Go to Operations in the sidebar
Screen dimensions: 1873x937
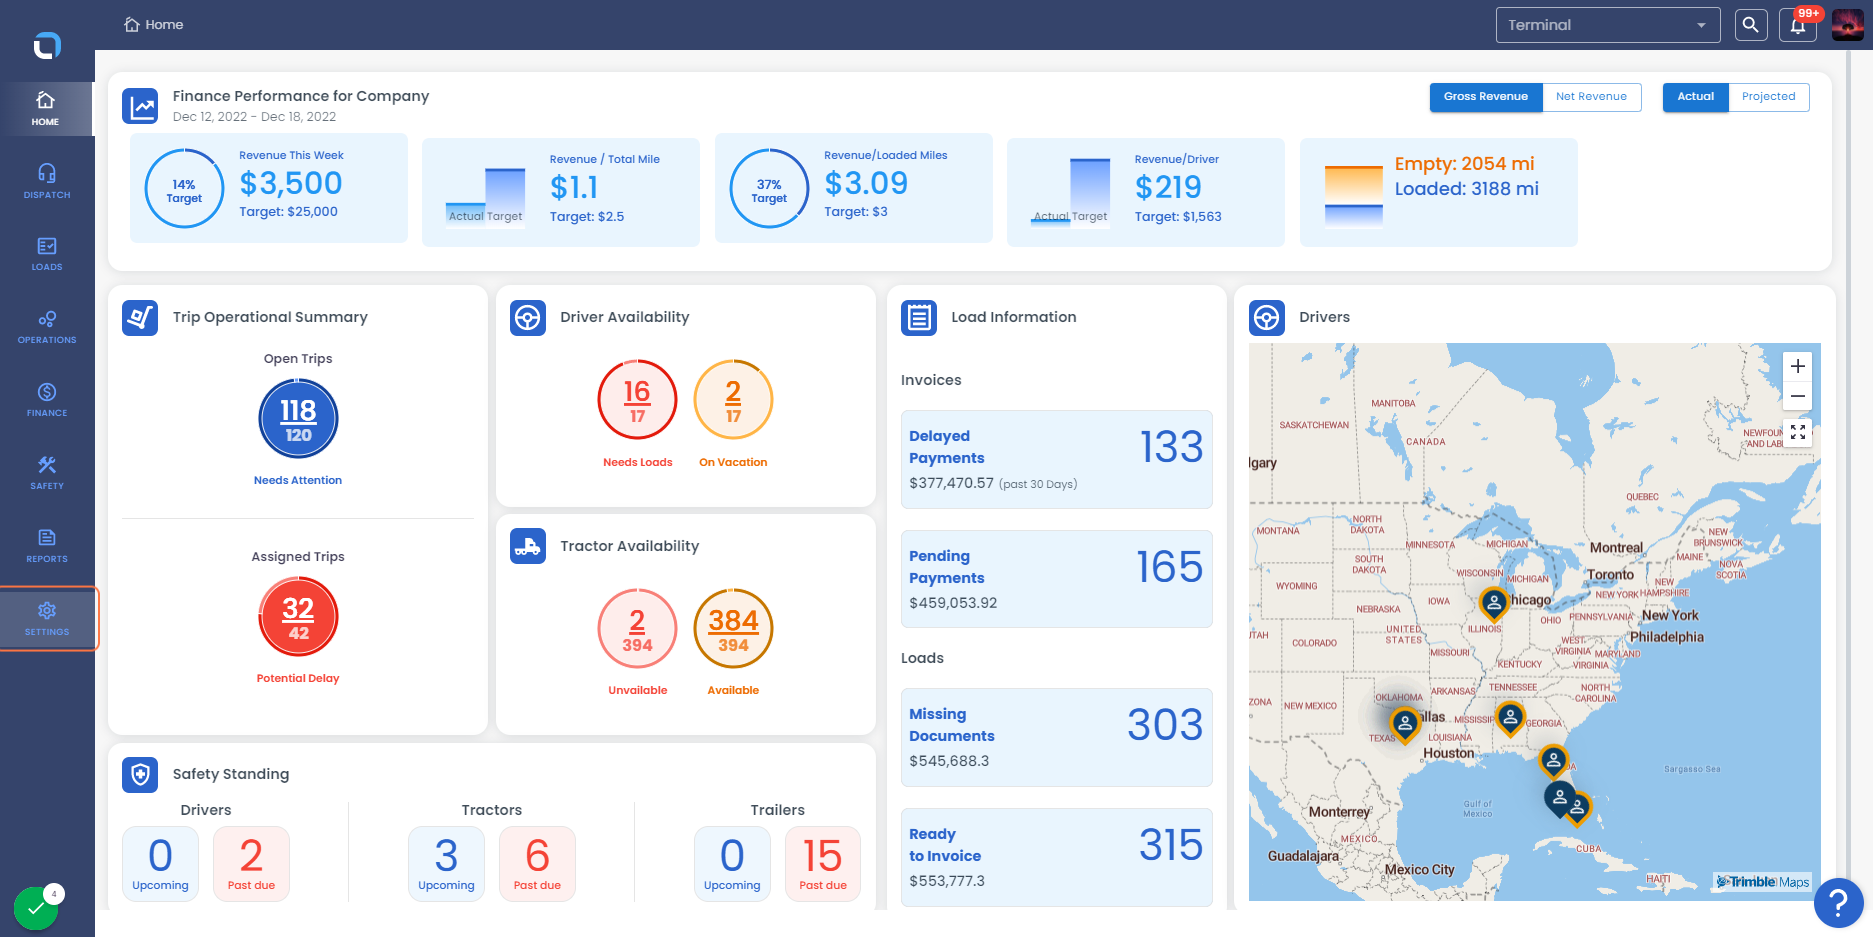[47, 328]
